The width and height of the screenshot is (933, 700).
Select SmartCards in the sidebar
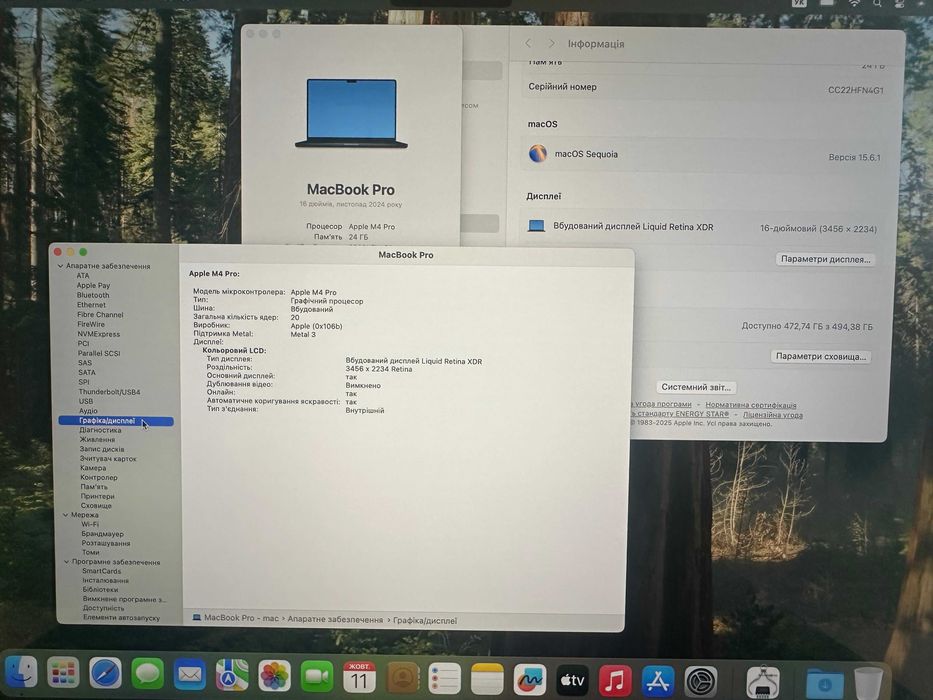(102, 571)
